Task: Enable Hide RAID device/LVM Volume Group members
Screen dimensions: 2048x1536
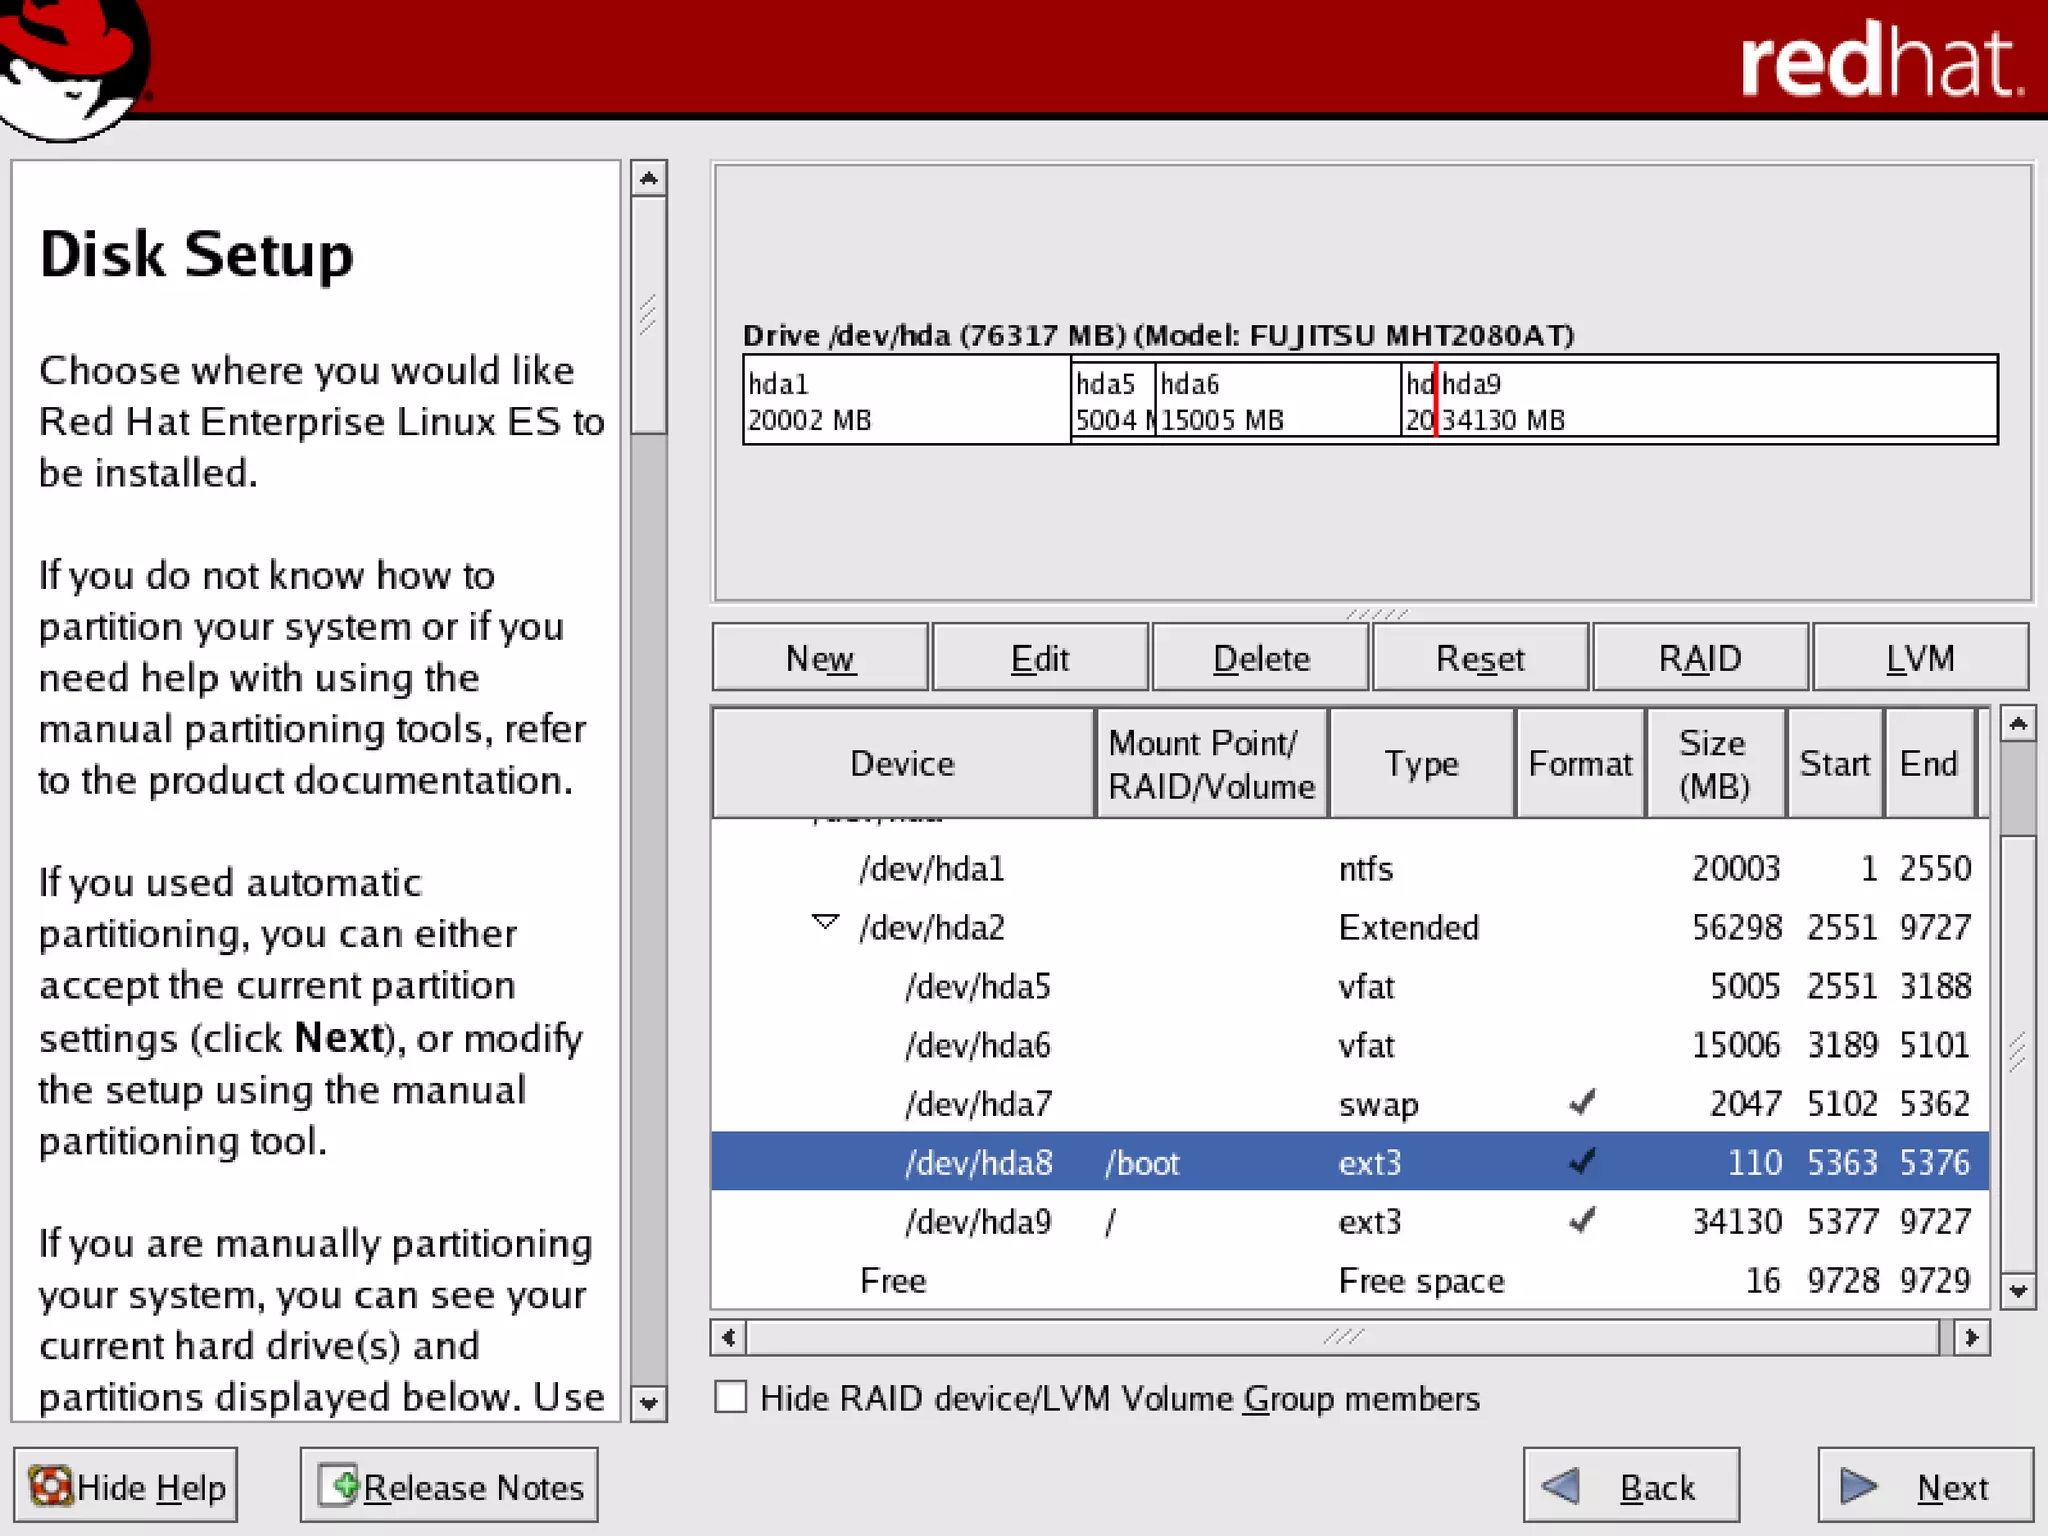Action: tap(731, 1397)
